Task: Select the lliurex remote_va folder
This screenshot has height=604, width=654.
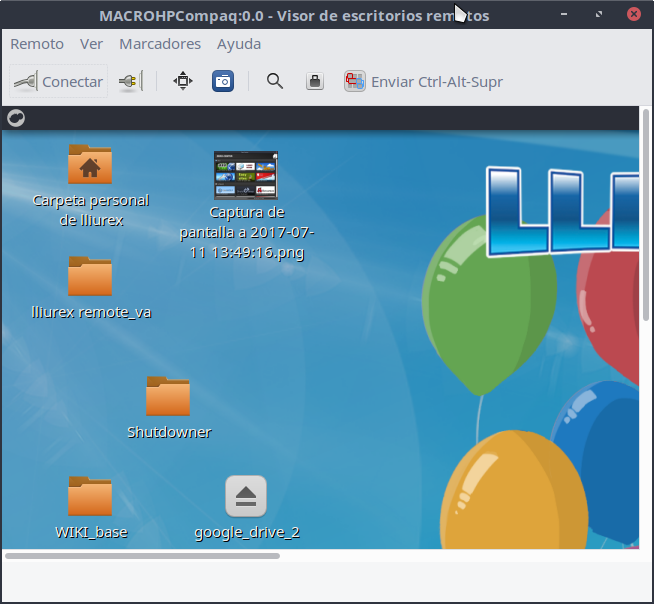Action: (90, 277)
